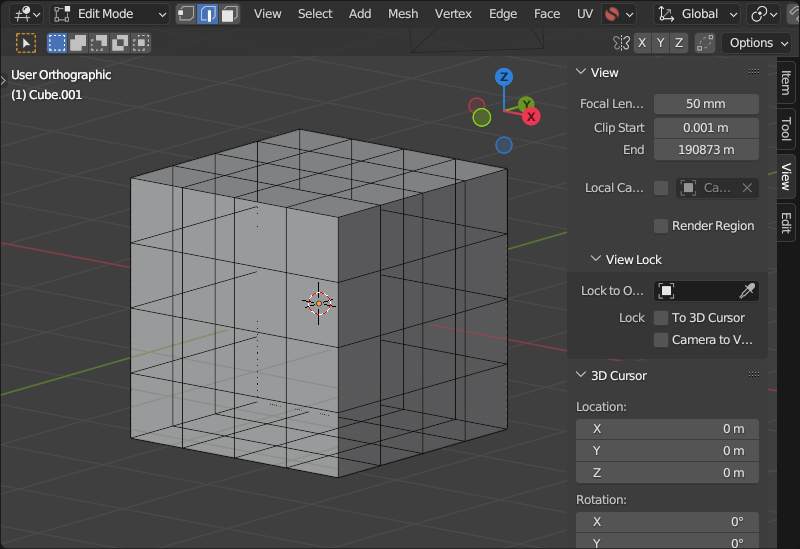Grab the 3D Cursor panel drag handle
Image resolution: width=800 pixels, height=549 pixels.
754,375
